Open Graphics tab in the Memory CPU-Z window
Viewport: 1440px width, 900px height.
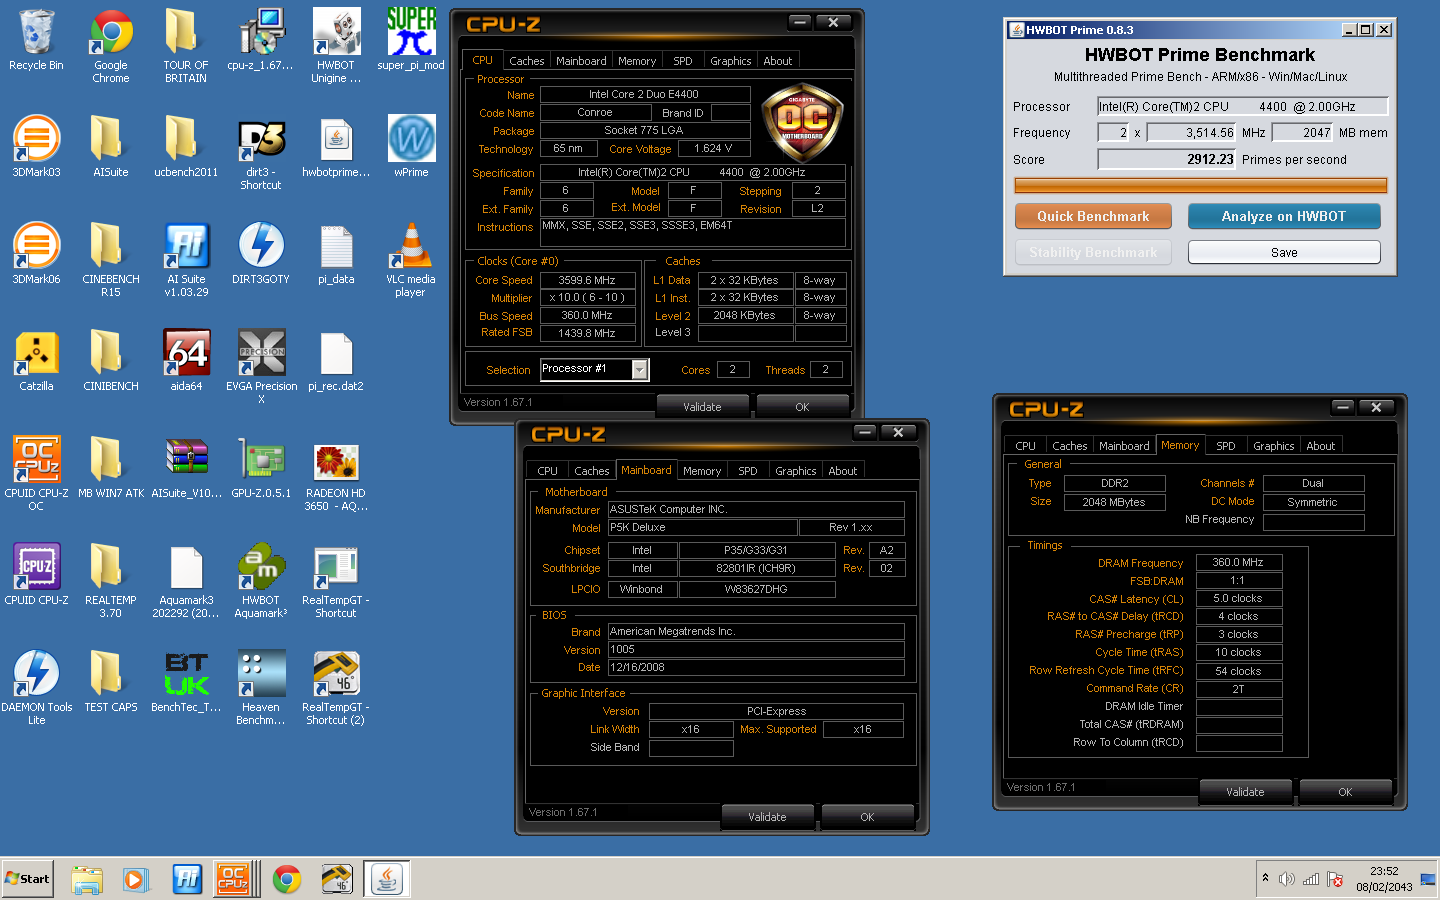[1274, 446]
